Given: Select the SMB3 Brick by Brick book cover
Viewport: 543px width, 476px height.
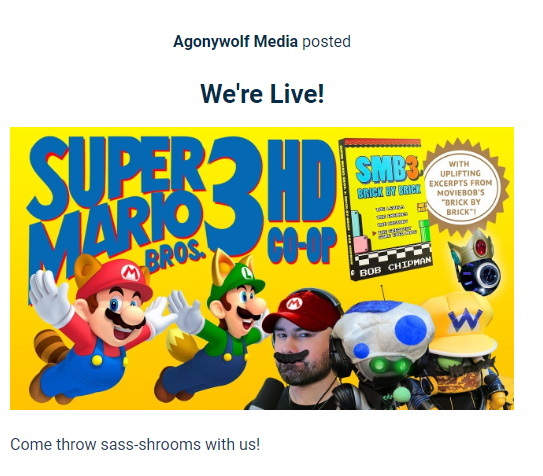Looking at the screenshot, I should point(386,209).
